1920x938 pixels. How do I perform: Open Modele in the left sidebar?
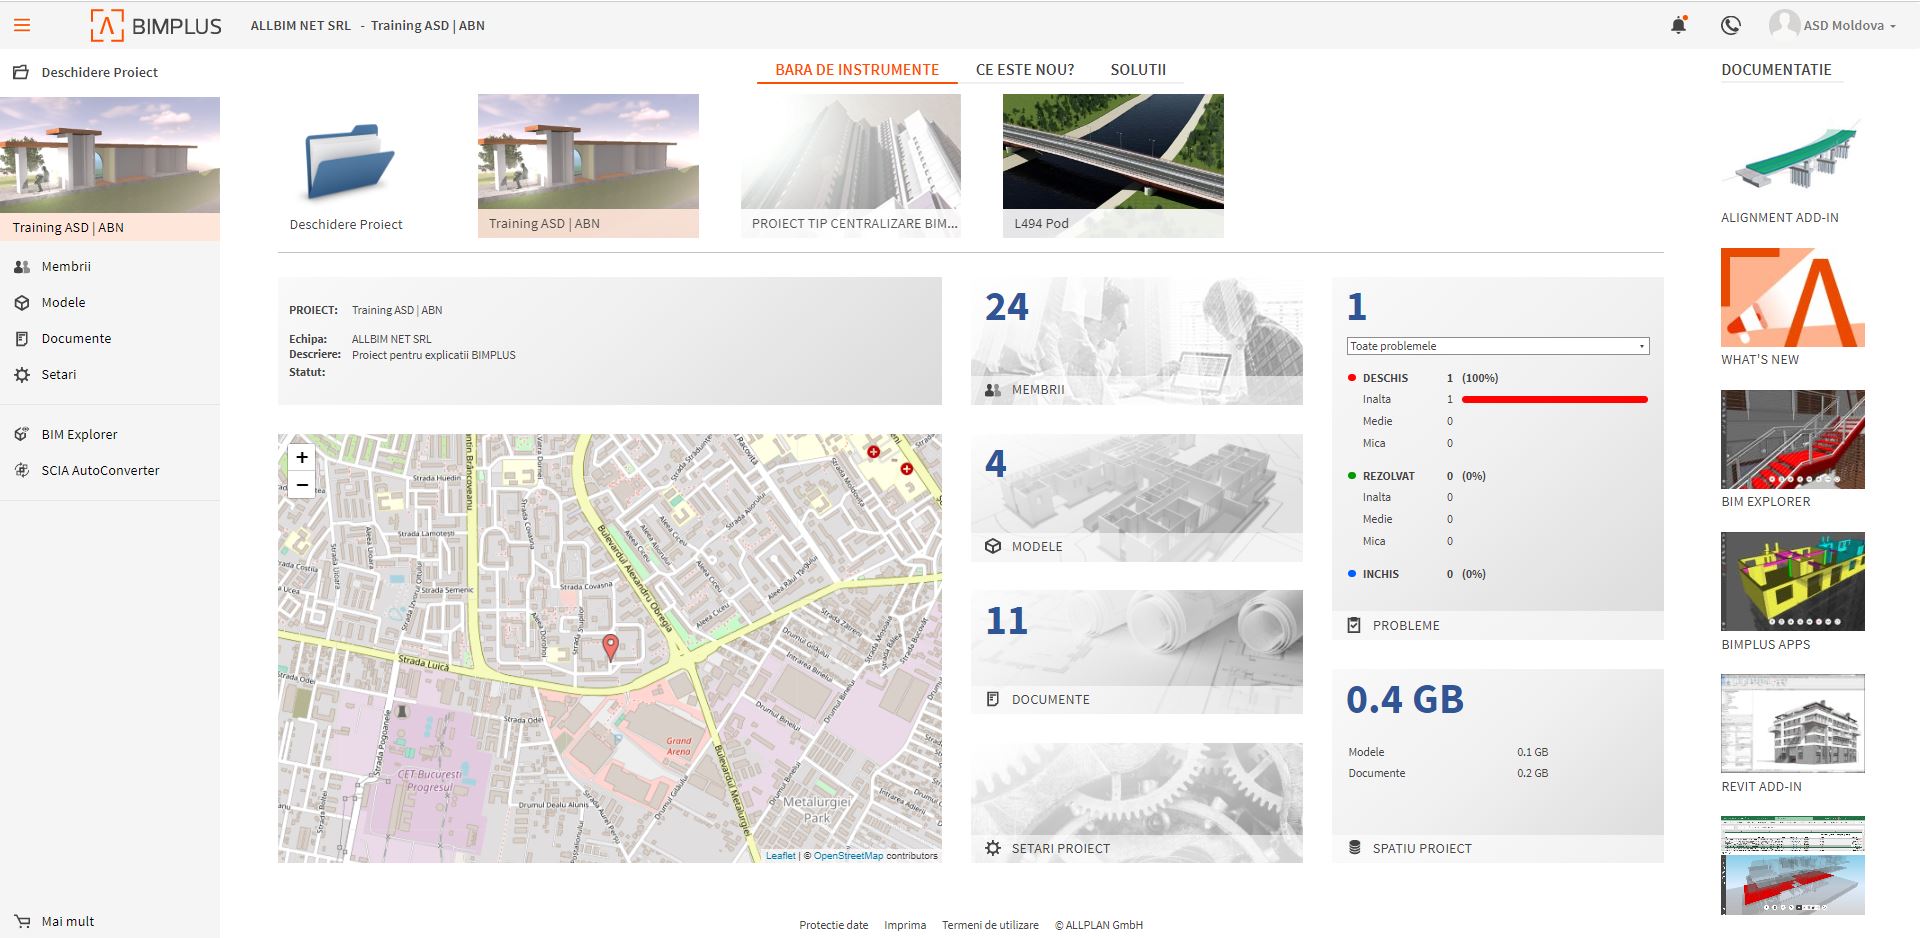point(63,302)
